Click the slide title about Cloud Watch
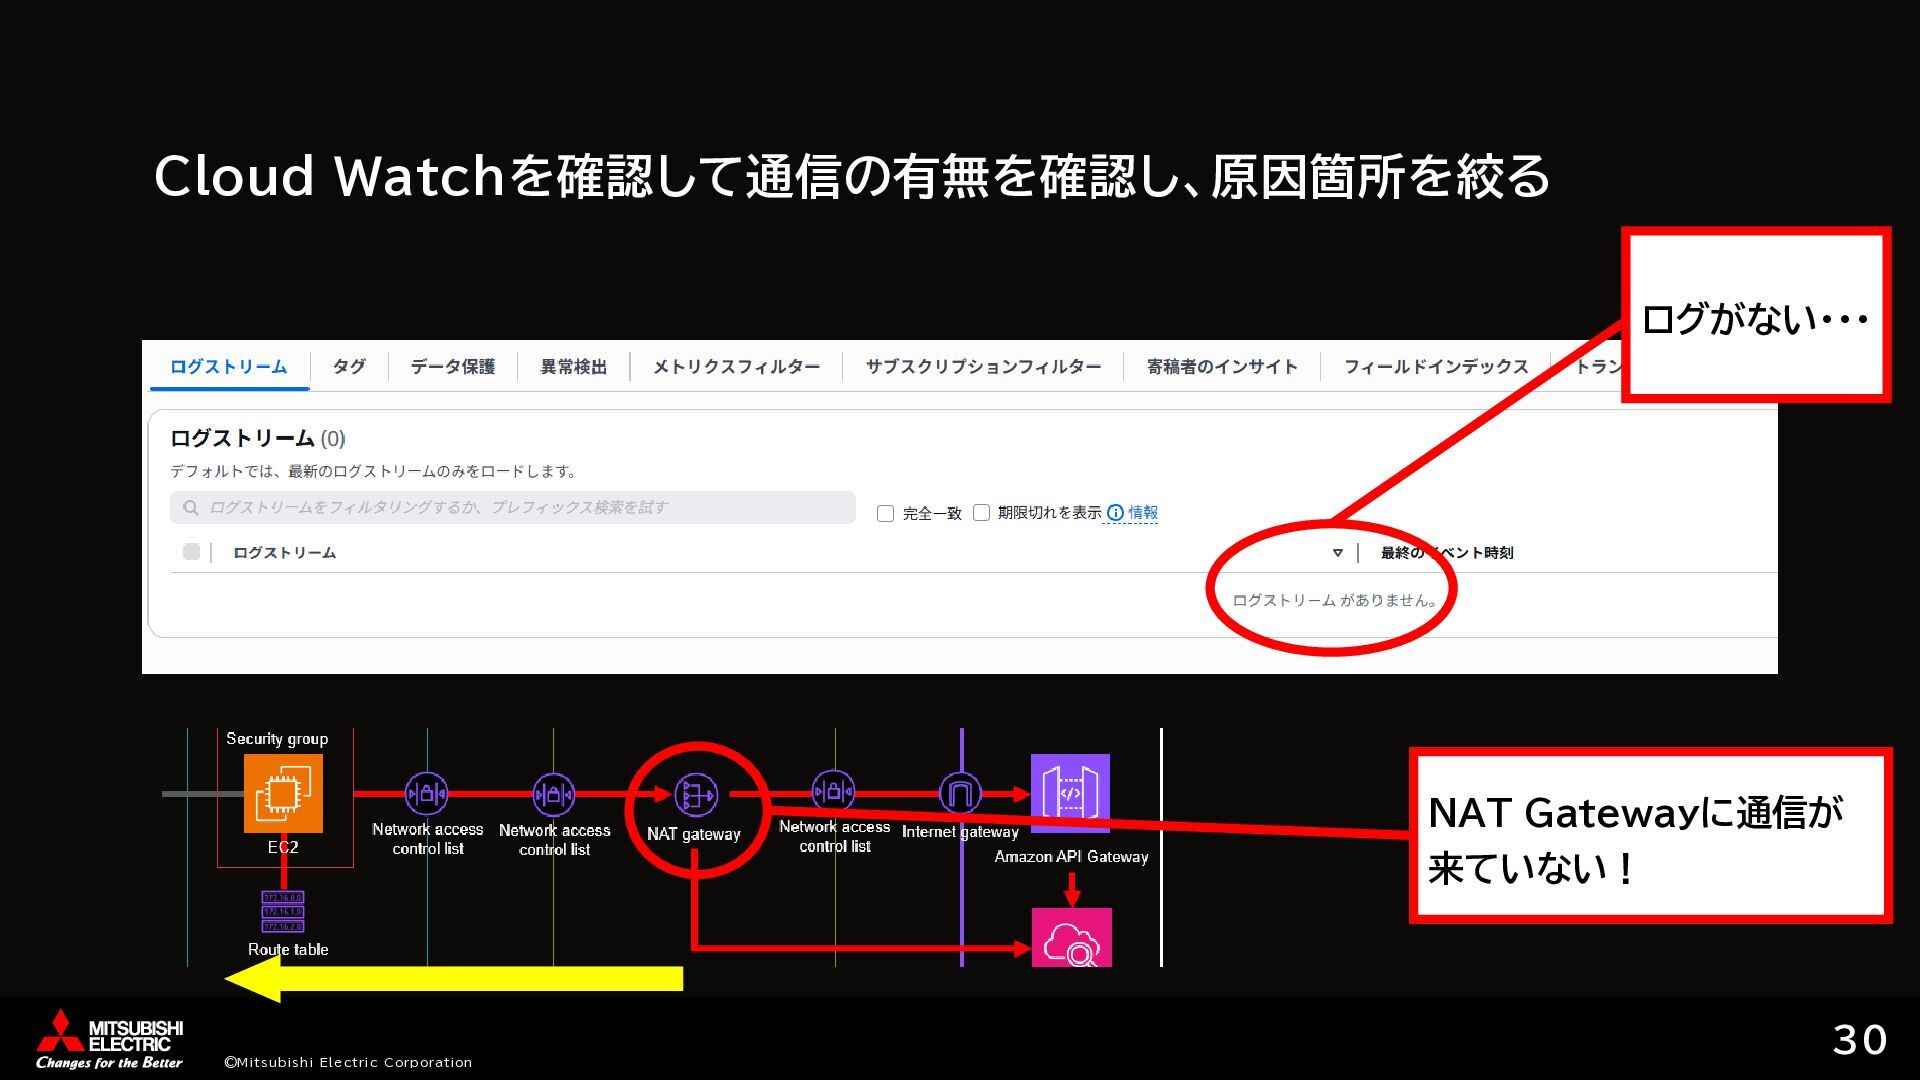Screen dimensions: 1920x1080 852,176
